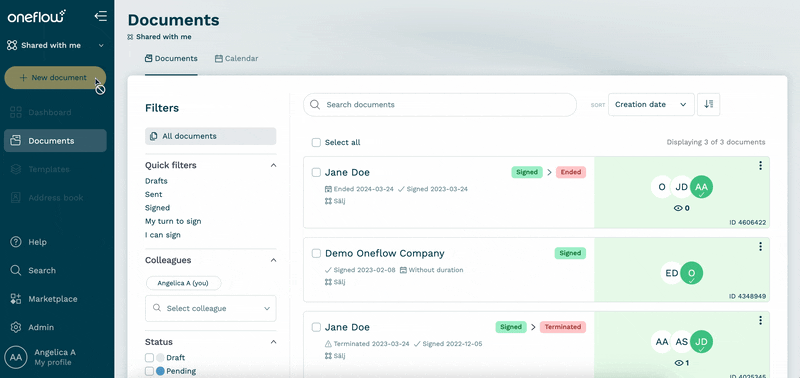This screenshot has width=800, height=378.
Task: Click the Search magnifier icon in sidebar
Action: click(x=16, y=270)
